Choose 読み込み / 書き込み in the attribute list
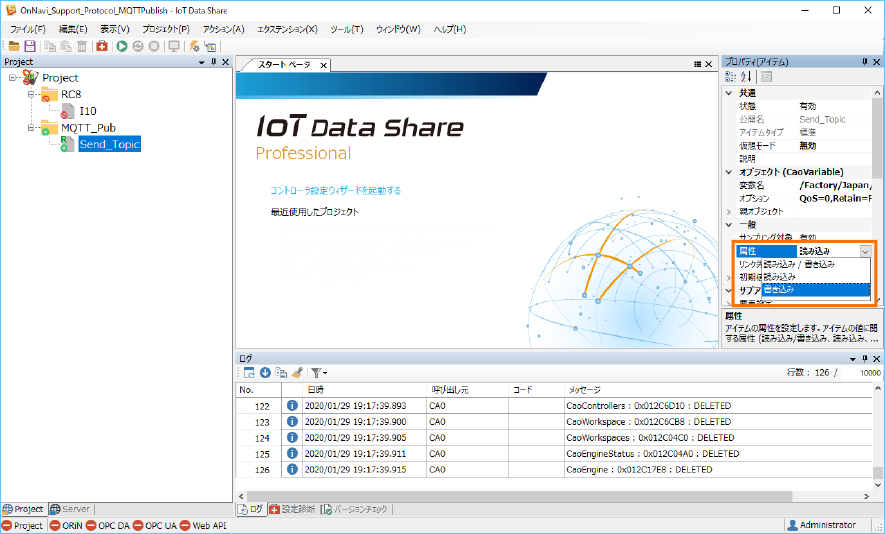The image size is (885, 534). click(816, 264)
